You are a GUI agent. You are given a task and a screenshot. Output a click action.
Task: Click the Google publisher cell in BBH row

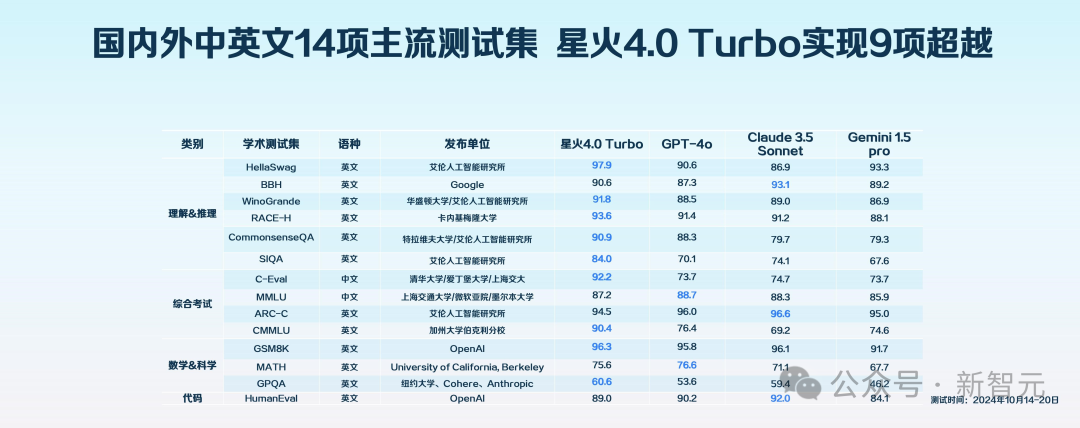click(467, 185)
